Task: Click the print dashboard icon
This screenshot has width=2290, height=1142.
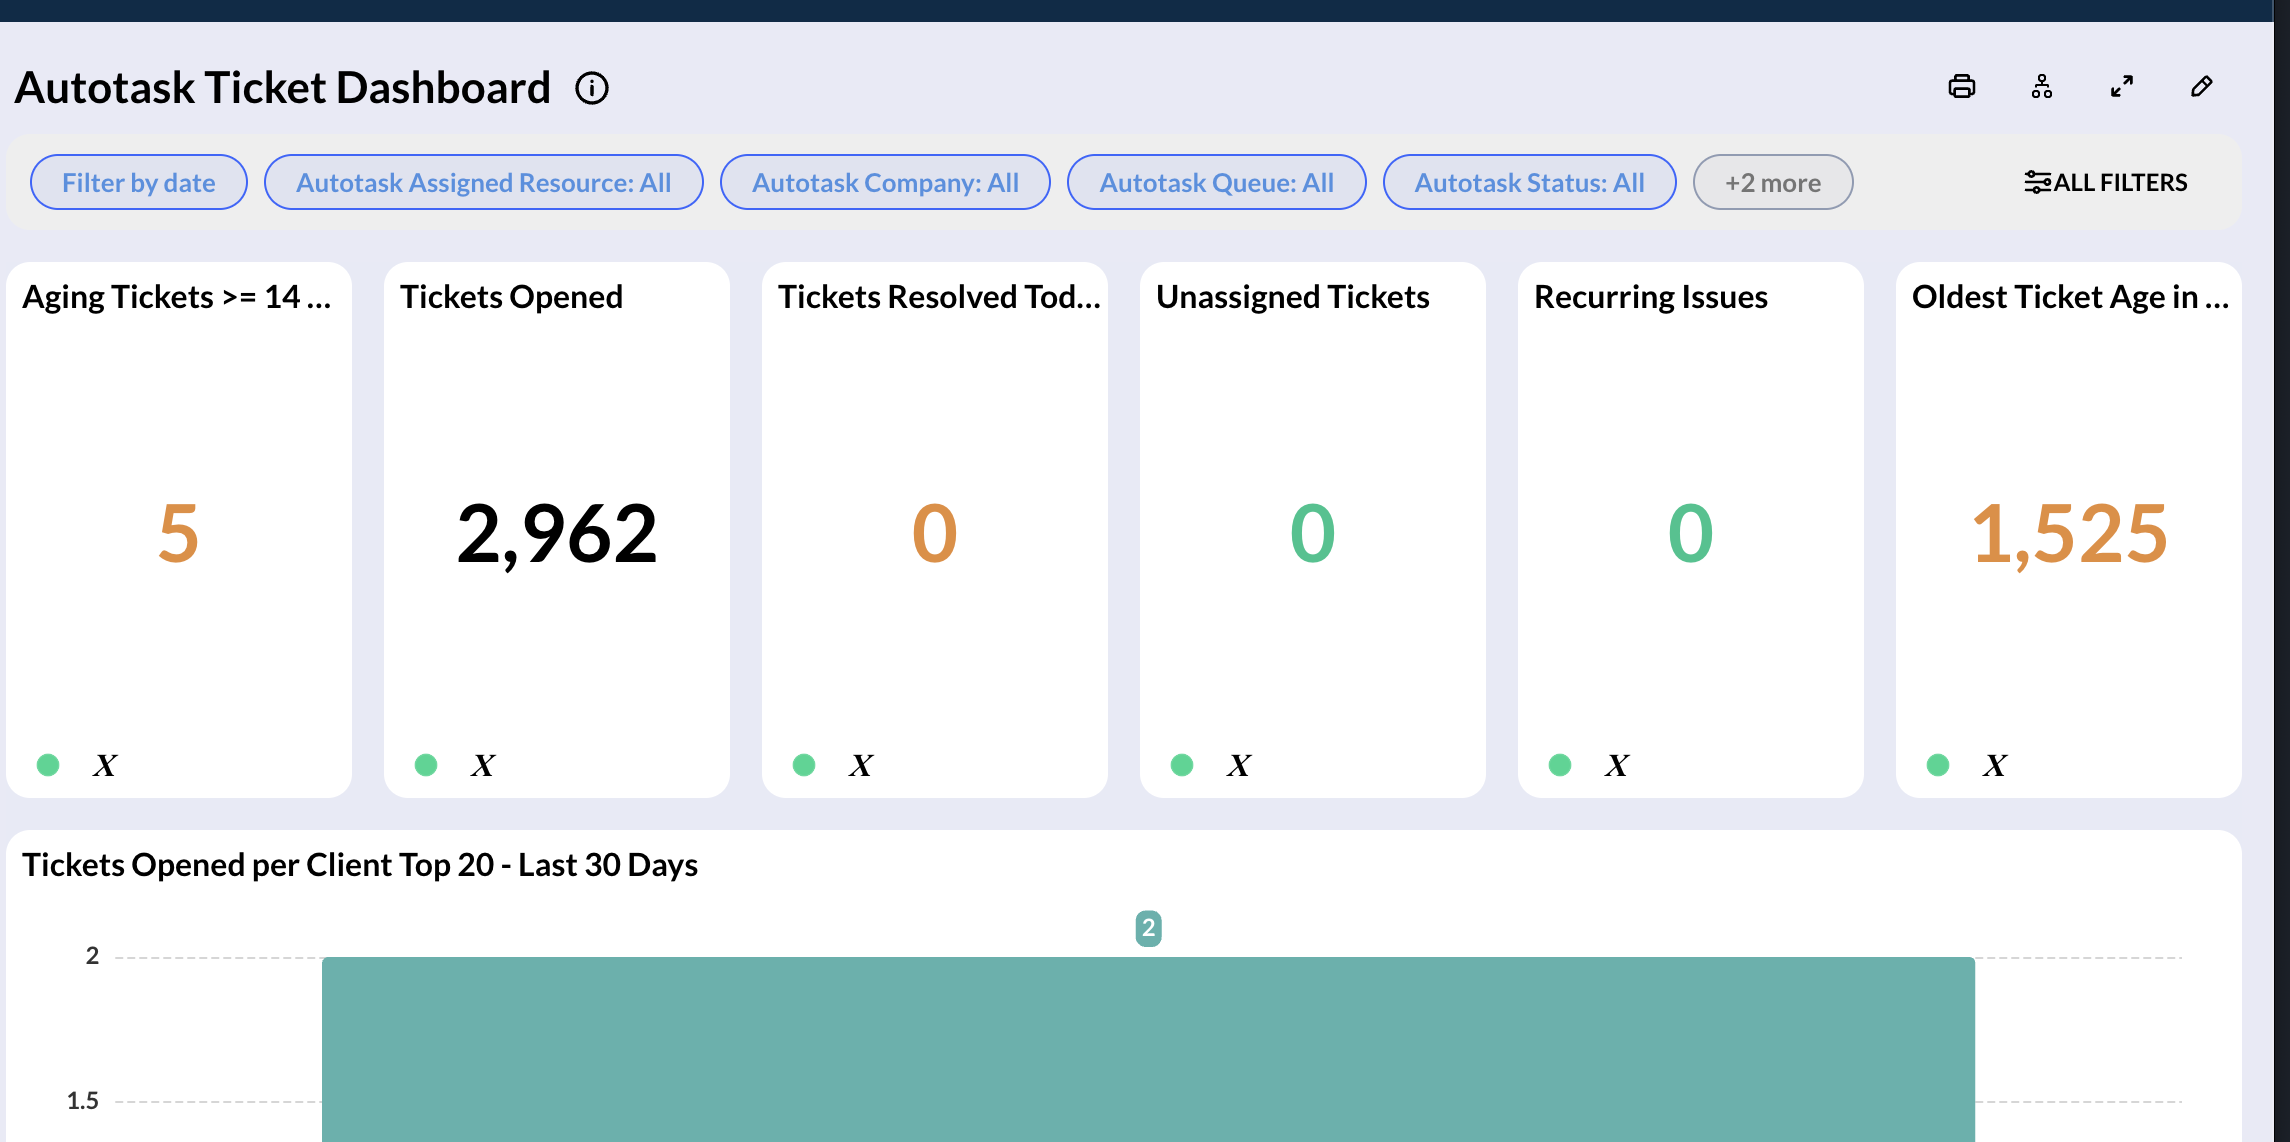Action: click(x=1962, y=87)
